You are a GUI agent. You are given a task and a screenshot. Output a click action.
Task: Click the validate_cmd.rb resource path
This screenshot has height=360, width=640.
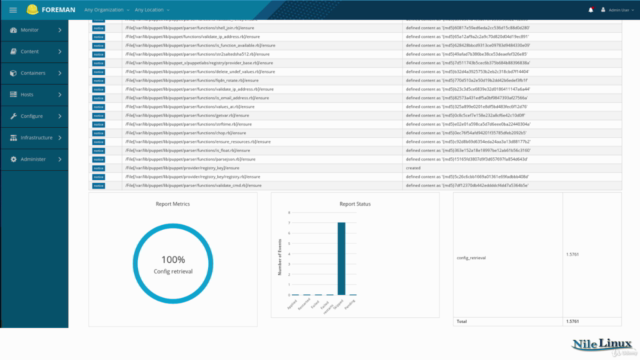tap(193, 186)
